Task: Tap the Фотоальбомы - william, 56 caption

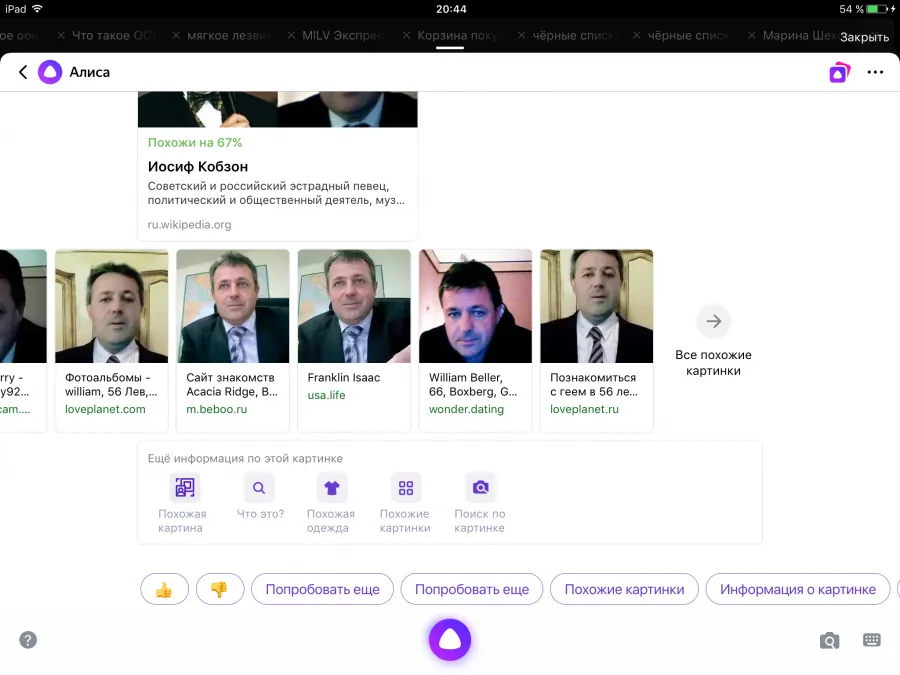Action: tap(111, 385)
